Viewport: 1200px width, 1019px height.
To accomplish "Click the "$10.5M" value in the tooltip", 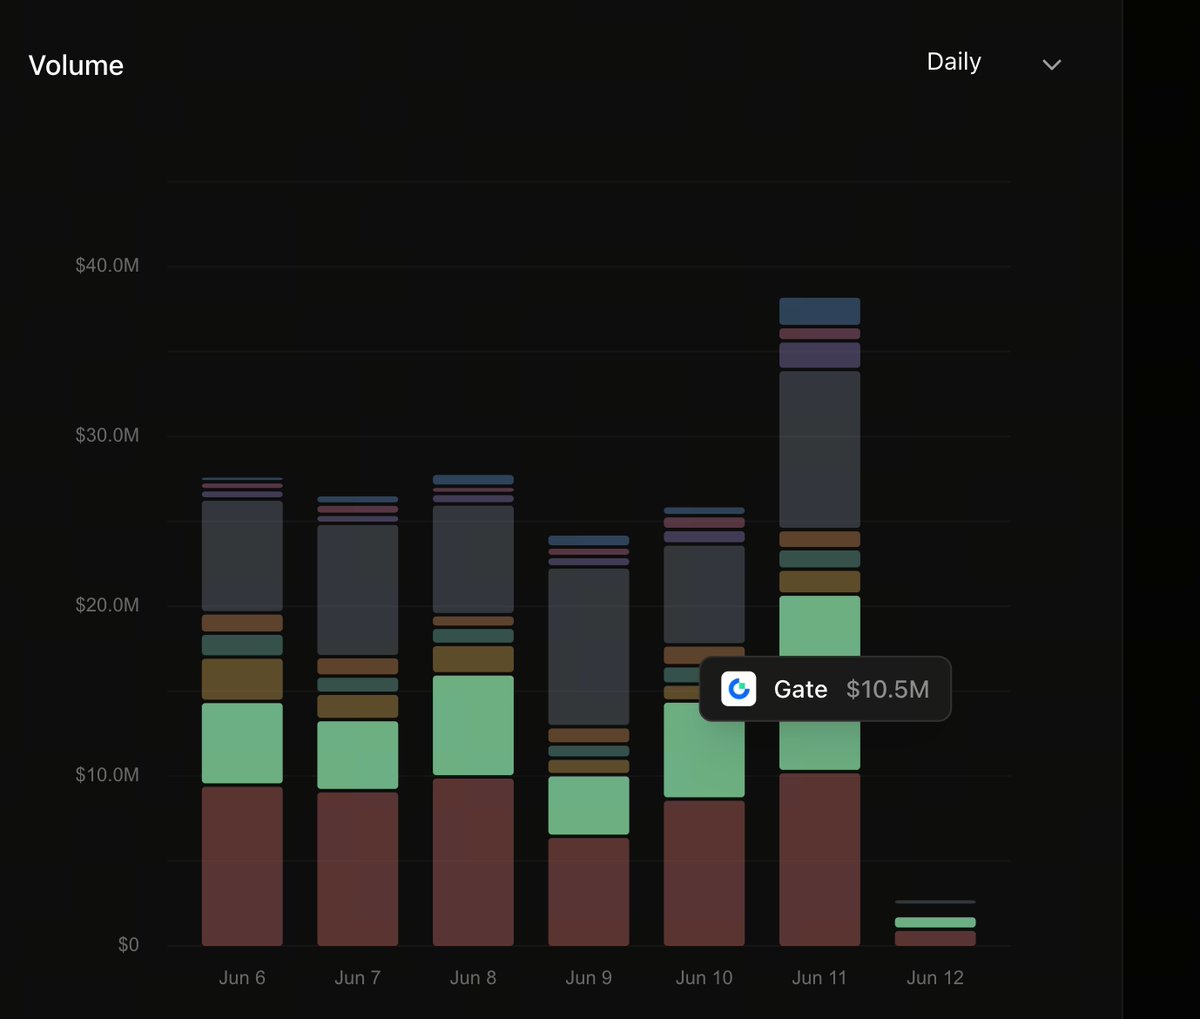I will point(887,689).
